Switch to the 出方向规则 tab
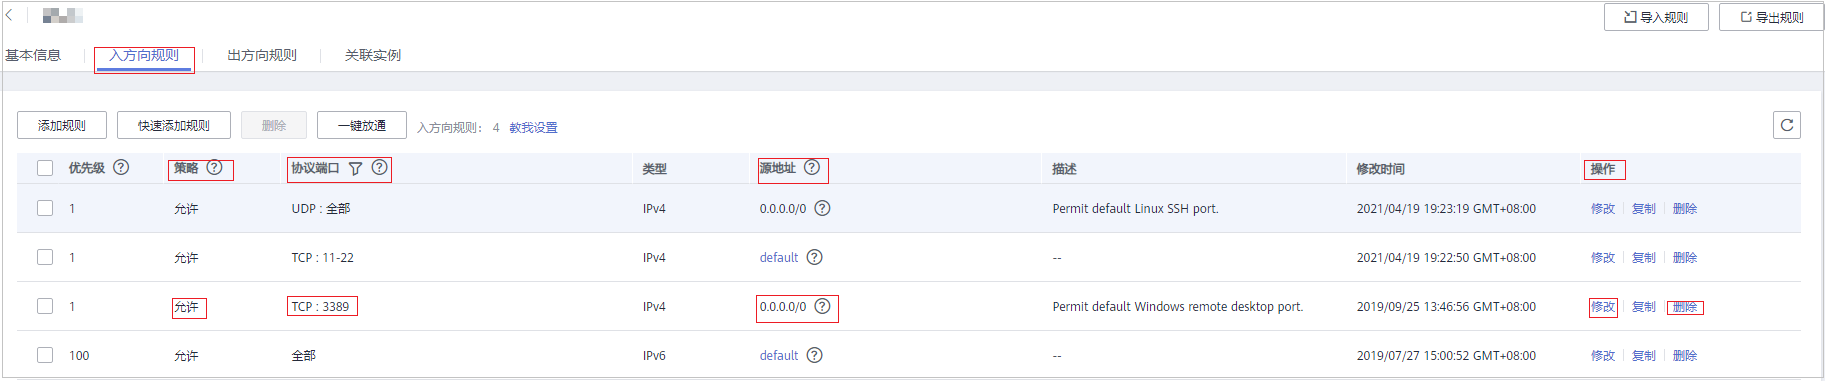This screenshot has width=1825, height=381. [x=262, y=55]
